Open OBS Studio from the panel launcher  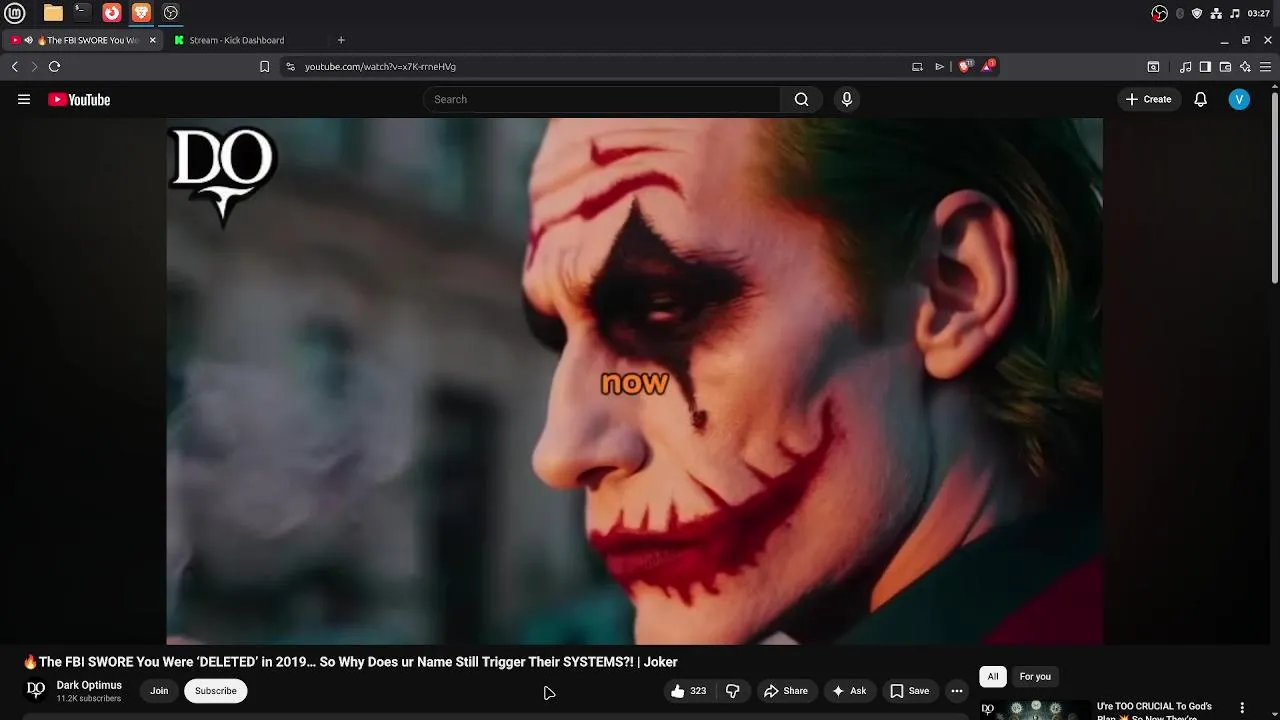click(x=171, y=13)
